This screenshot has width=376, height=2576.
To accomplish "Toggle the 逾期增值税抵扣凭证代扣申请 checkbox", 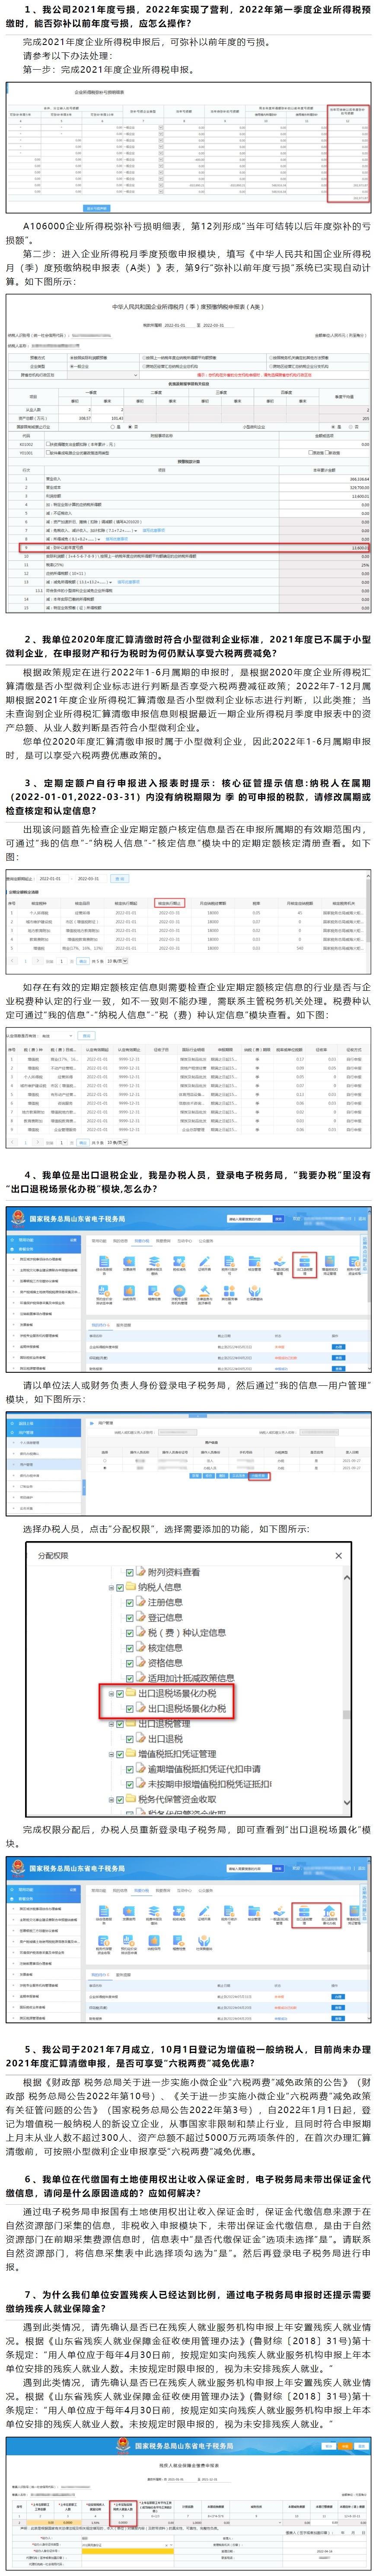I will (x=130, y=1769).
